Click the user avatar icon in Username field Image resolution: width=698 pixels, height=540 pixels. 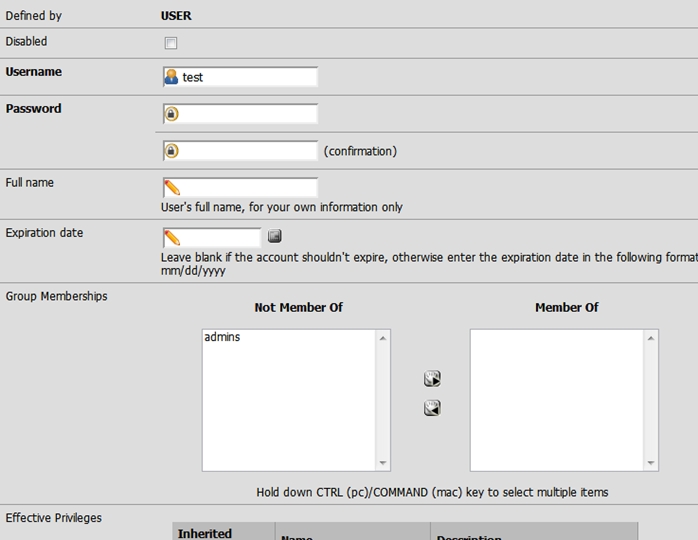click(x=171, y=77)
